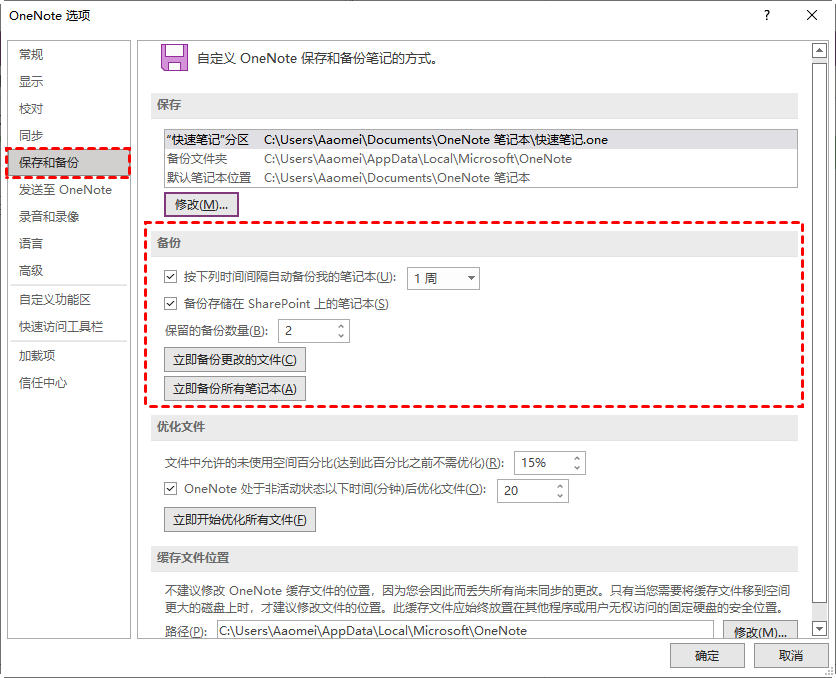Toggle SharePoint notebook backup checkbox
836x678 pixels.
[170, 304]
